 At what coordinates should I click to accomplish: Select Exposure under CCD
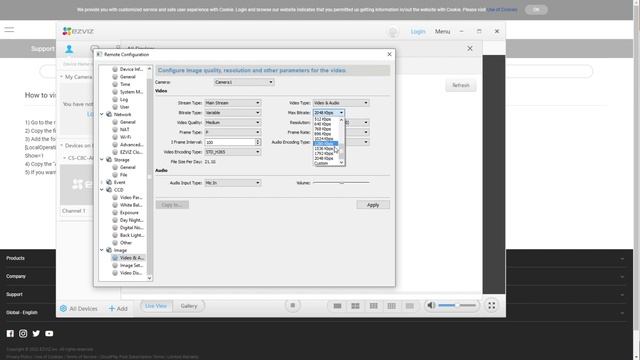129,213
